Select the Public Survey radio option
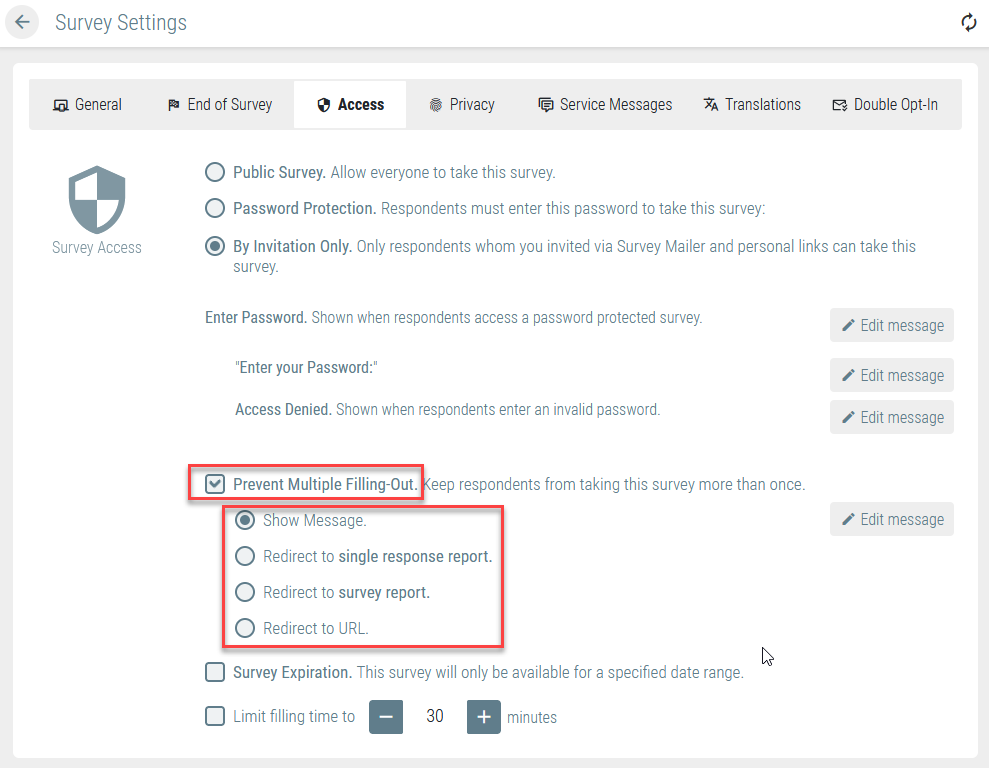Image resolution: width=989 pixels, height=768 pixels. coord(215,172)
